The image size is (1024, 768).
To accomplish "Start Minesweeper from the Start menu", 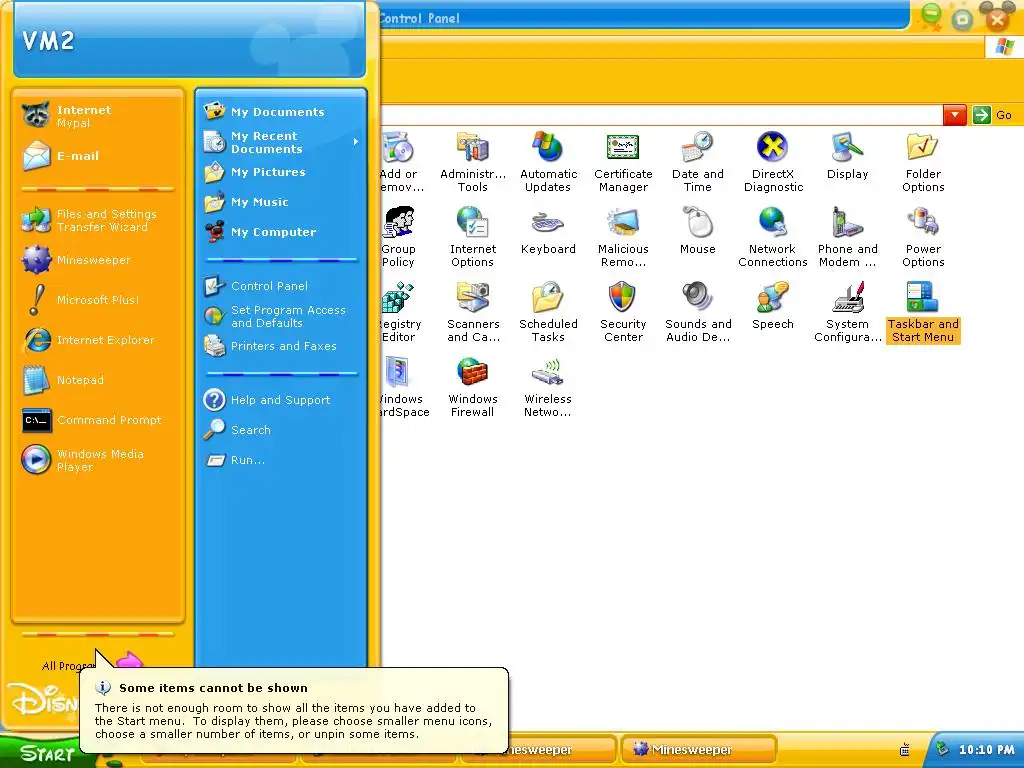I will pos(98,260).
